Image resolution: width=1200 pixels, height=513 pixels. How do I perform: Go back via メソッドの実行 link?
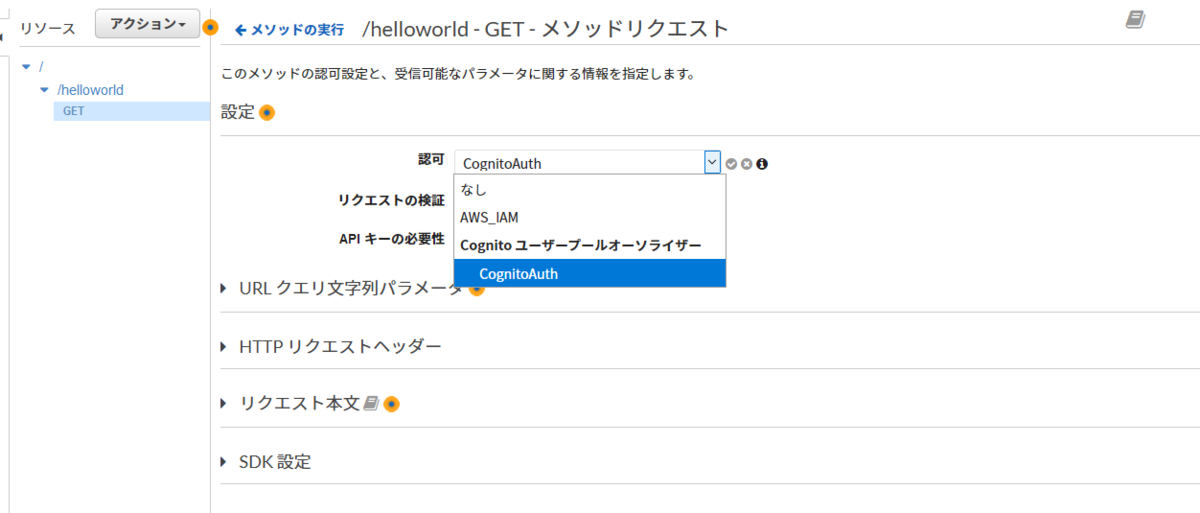(289, 30)
